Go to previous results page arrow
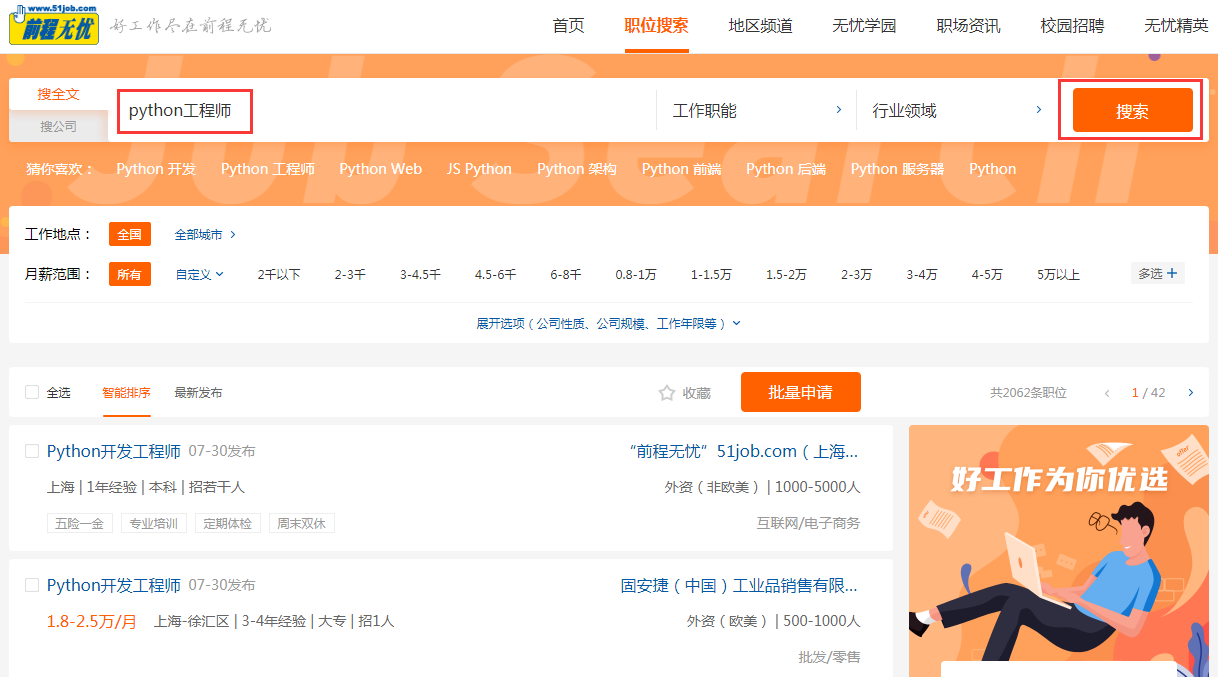The width and height of the screenshot is (1218, 677). [1107, 393]
